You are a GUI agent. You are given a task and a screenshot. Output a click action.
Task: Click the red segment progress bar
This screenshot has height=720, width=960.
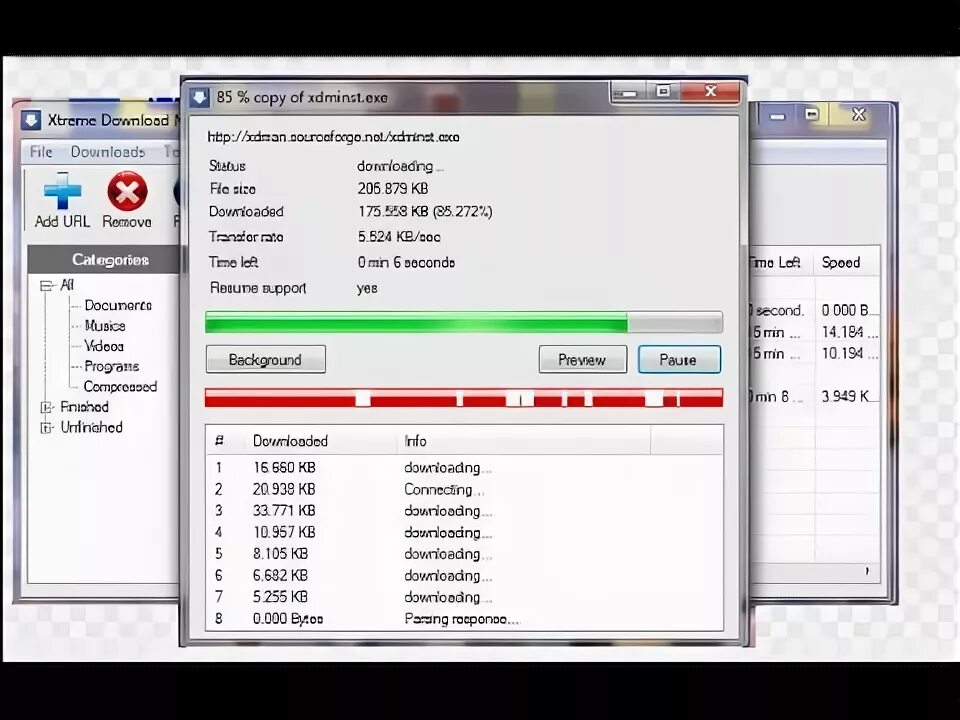pos(463,397)
